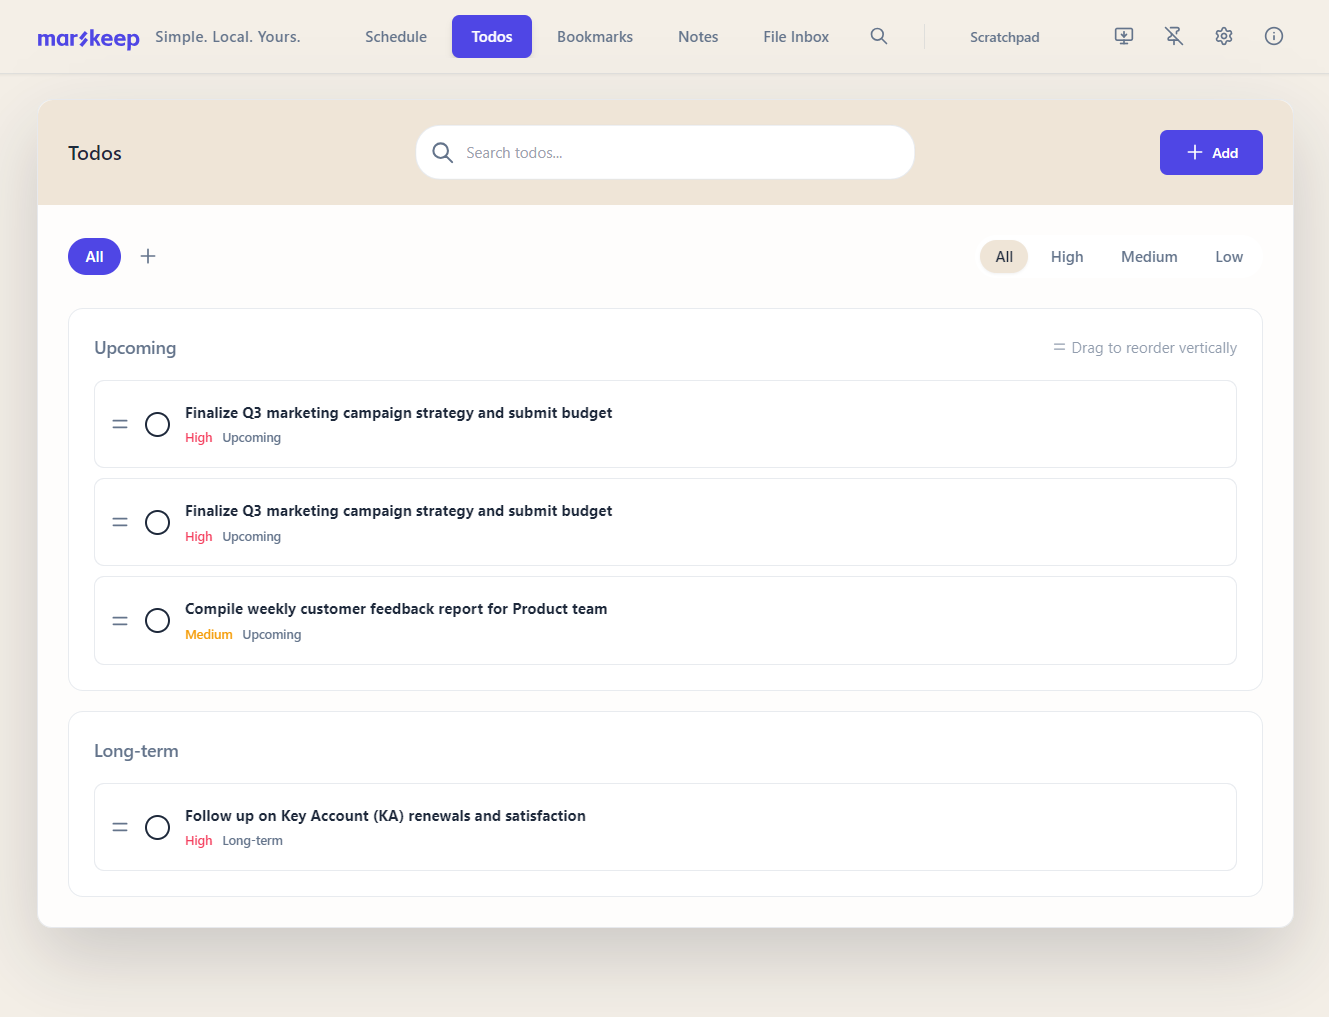Open settings with the gear icon
Image resolution: width=1329 pixels, height=1017 pixels.
[x=1224, y=36]
